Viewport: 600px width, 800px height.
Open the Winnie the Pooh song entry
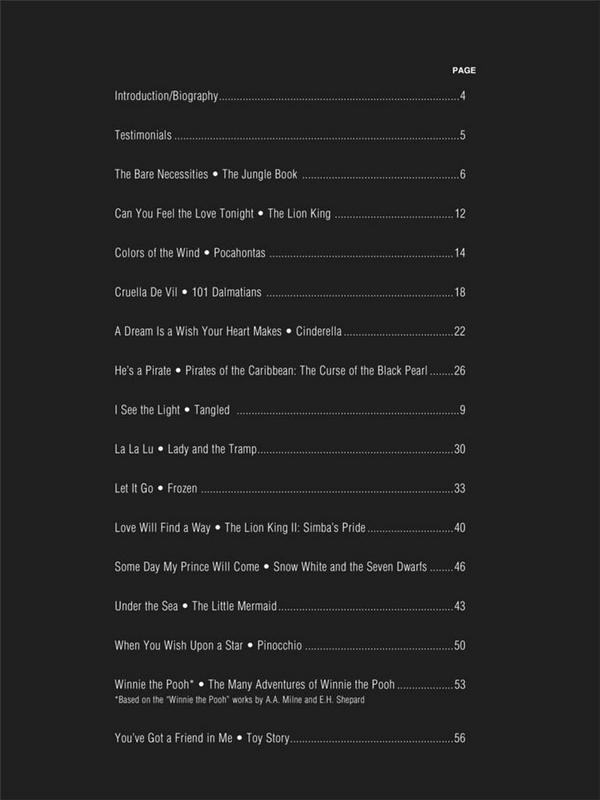tap(254, 684)
